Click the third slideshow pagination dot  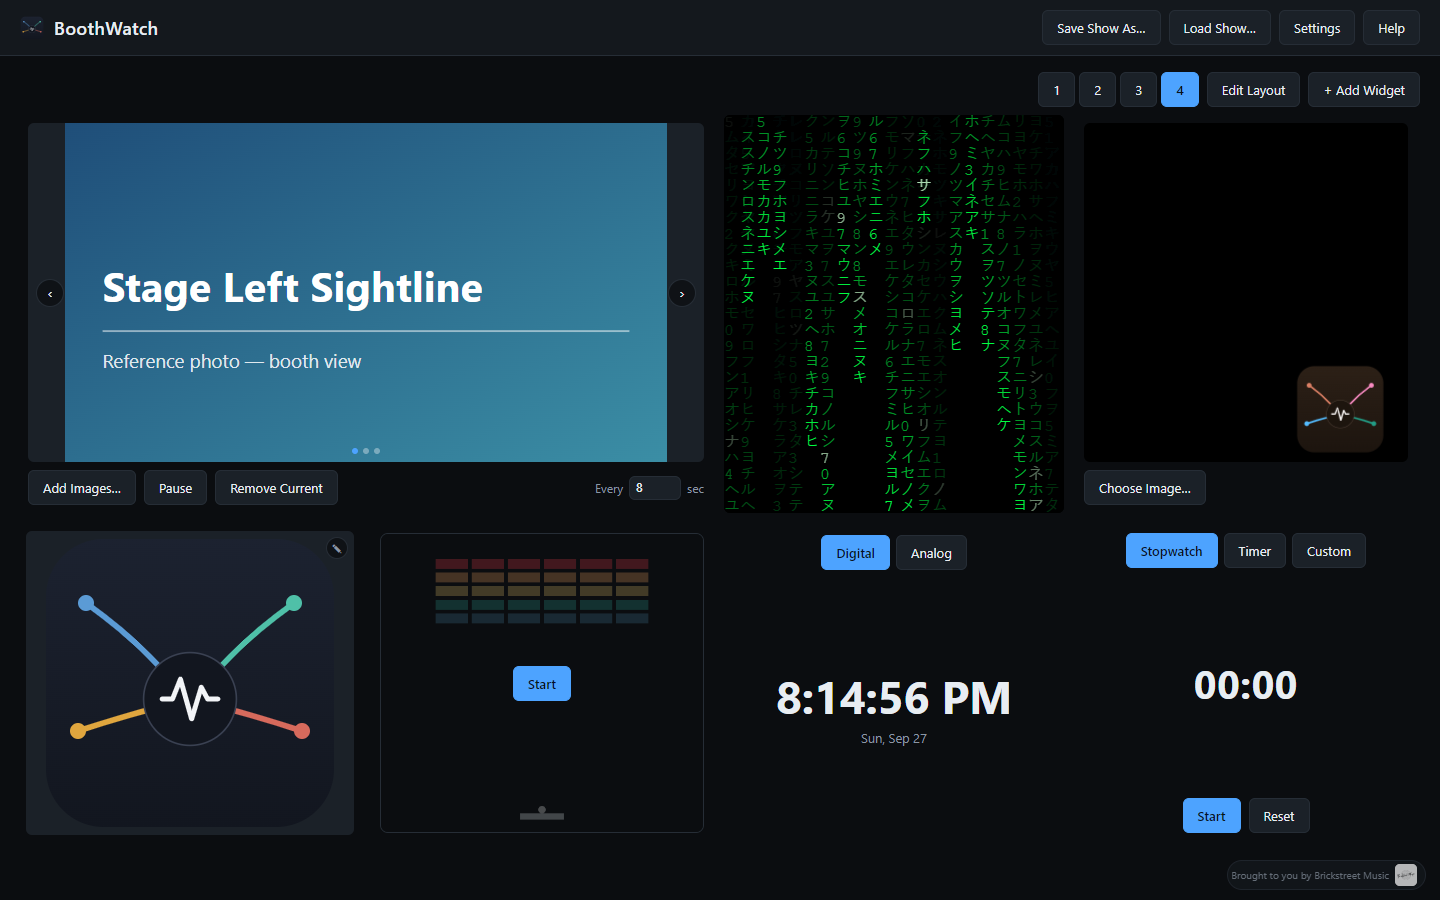click(377, 451)
